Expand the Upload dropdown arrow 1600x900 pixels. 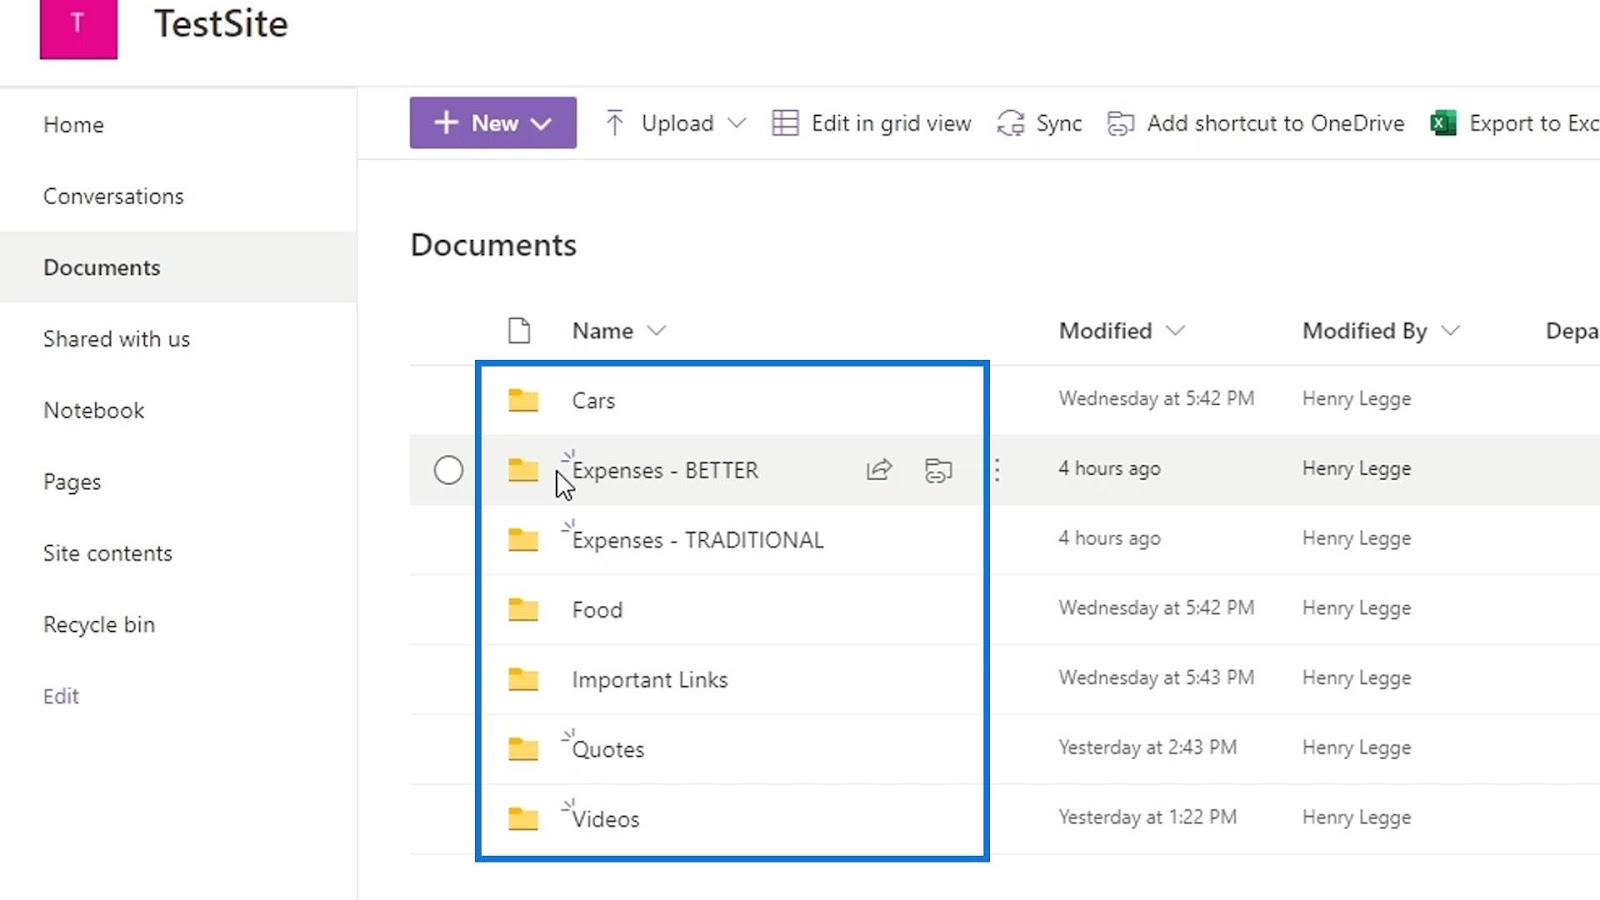737,123
